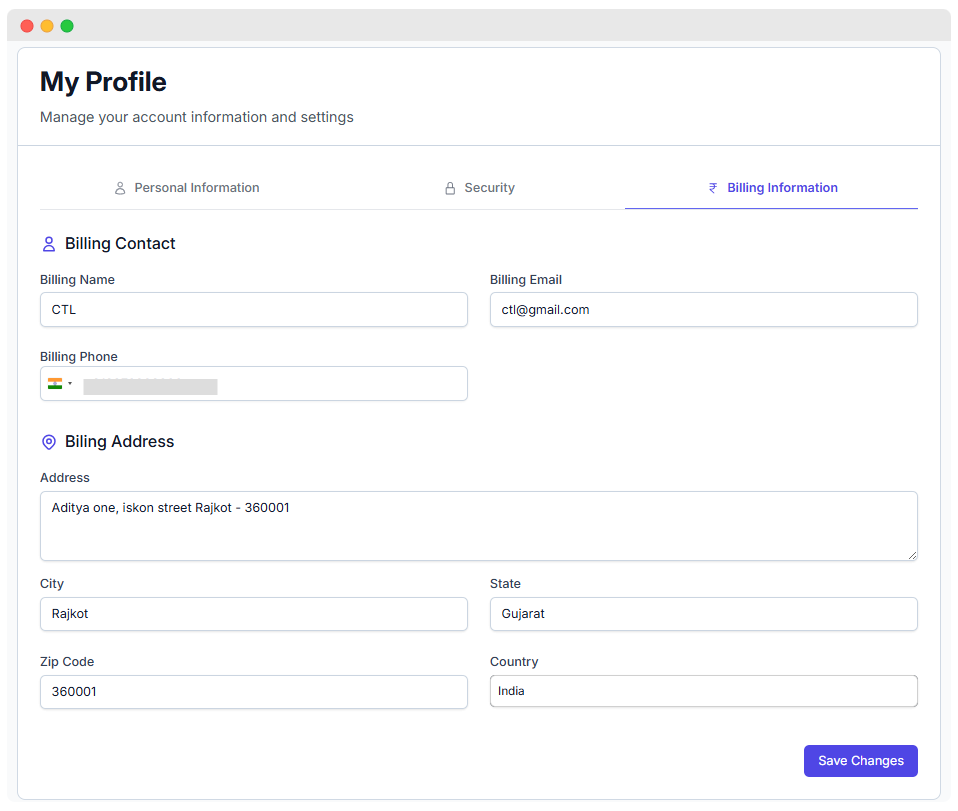The height and width of the screenshot is (811, 958).
Task: Expand the phone country code dropdown arrow
Action: (x=70, y=384)
